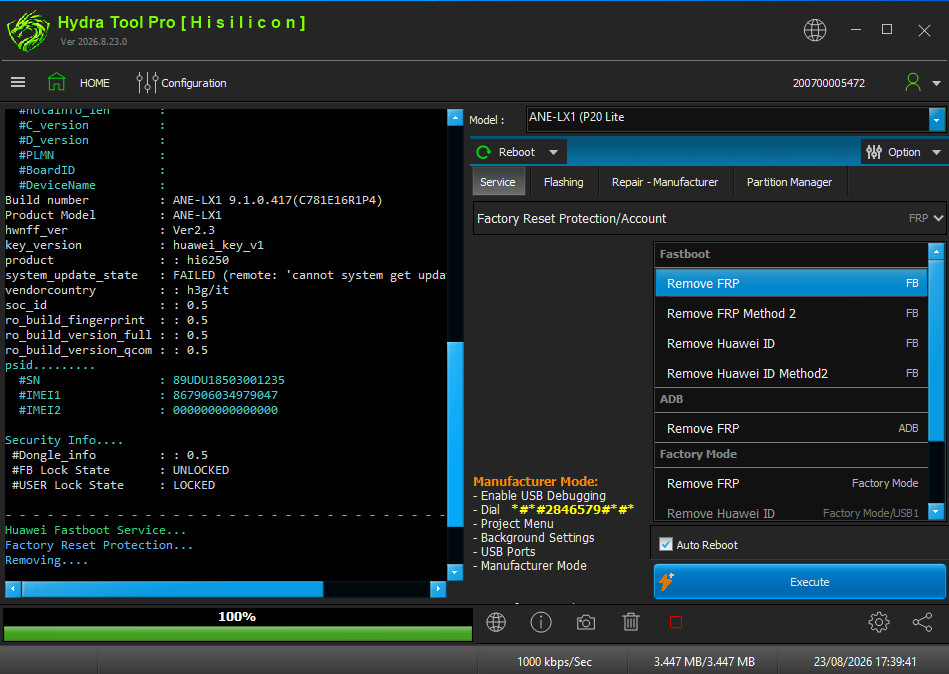Click the red stop square icon
Screen dimensions: 949x674
tap(675, 622)
